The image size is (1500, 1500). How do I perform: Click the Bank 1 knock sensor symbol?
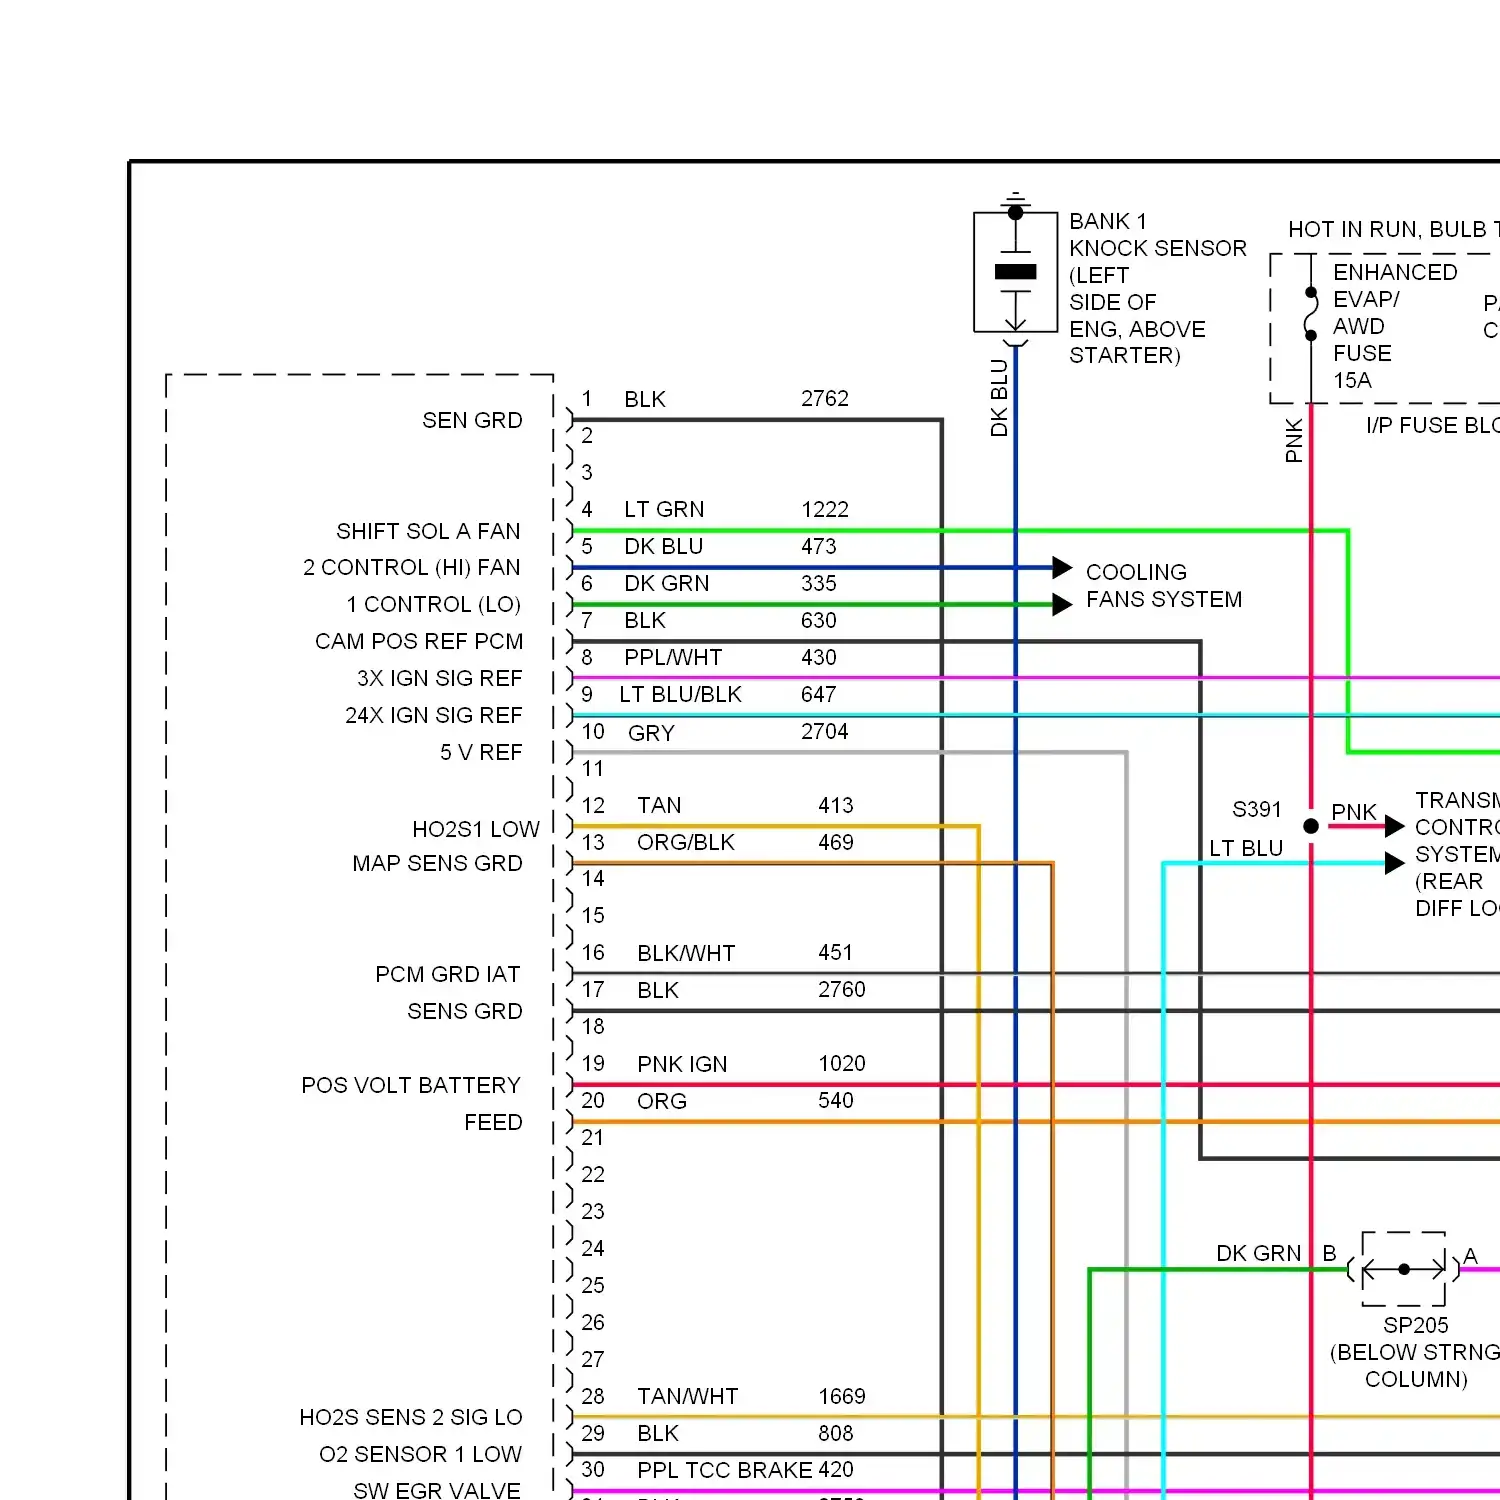[1015, 272]
